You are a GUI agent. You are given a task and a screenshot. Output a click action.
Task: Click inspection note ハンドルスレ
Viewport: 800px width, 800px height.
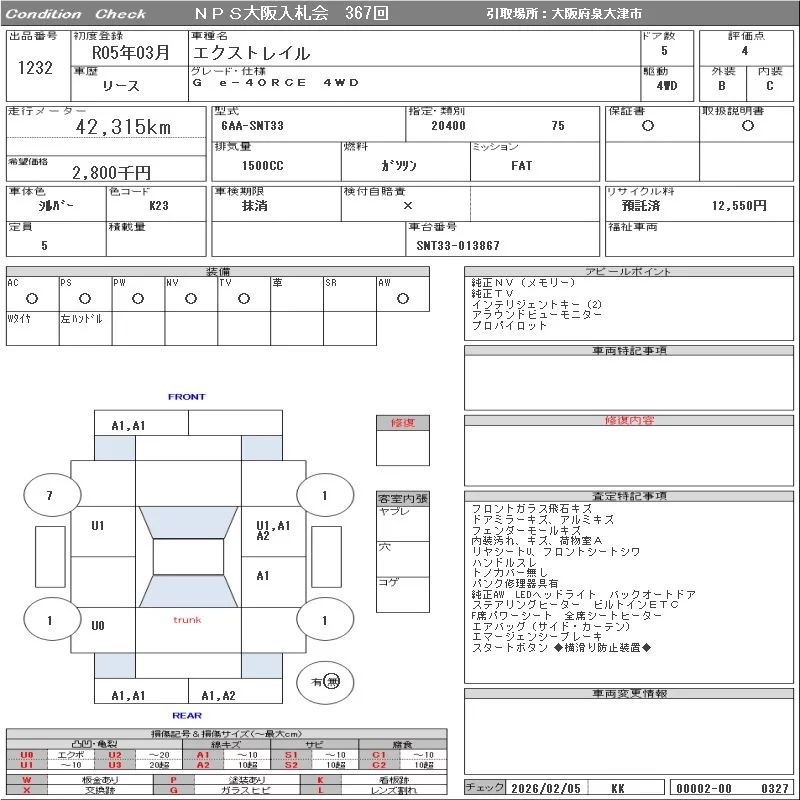coord(504,562)
